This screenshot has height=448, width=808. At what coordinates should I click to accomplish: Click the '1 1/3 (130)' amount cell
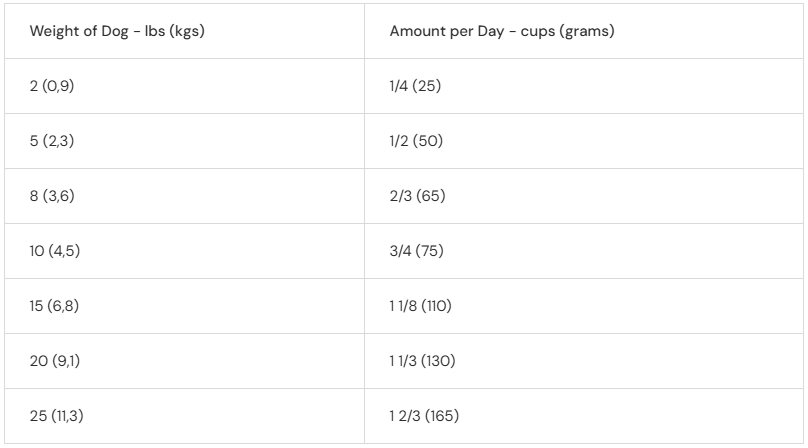tap(584, 361)
